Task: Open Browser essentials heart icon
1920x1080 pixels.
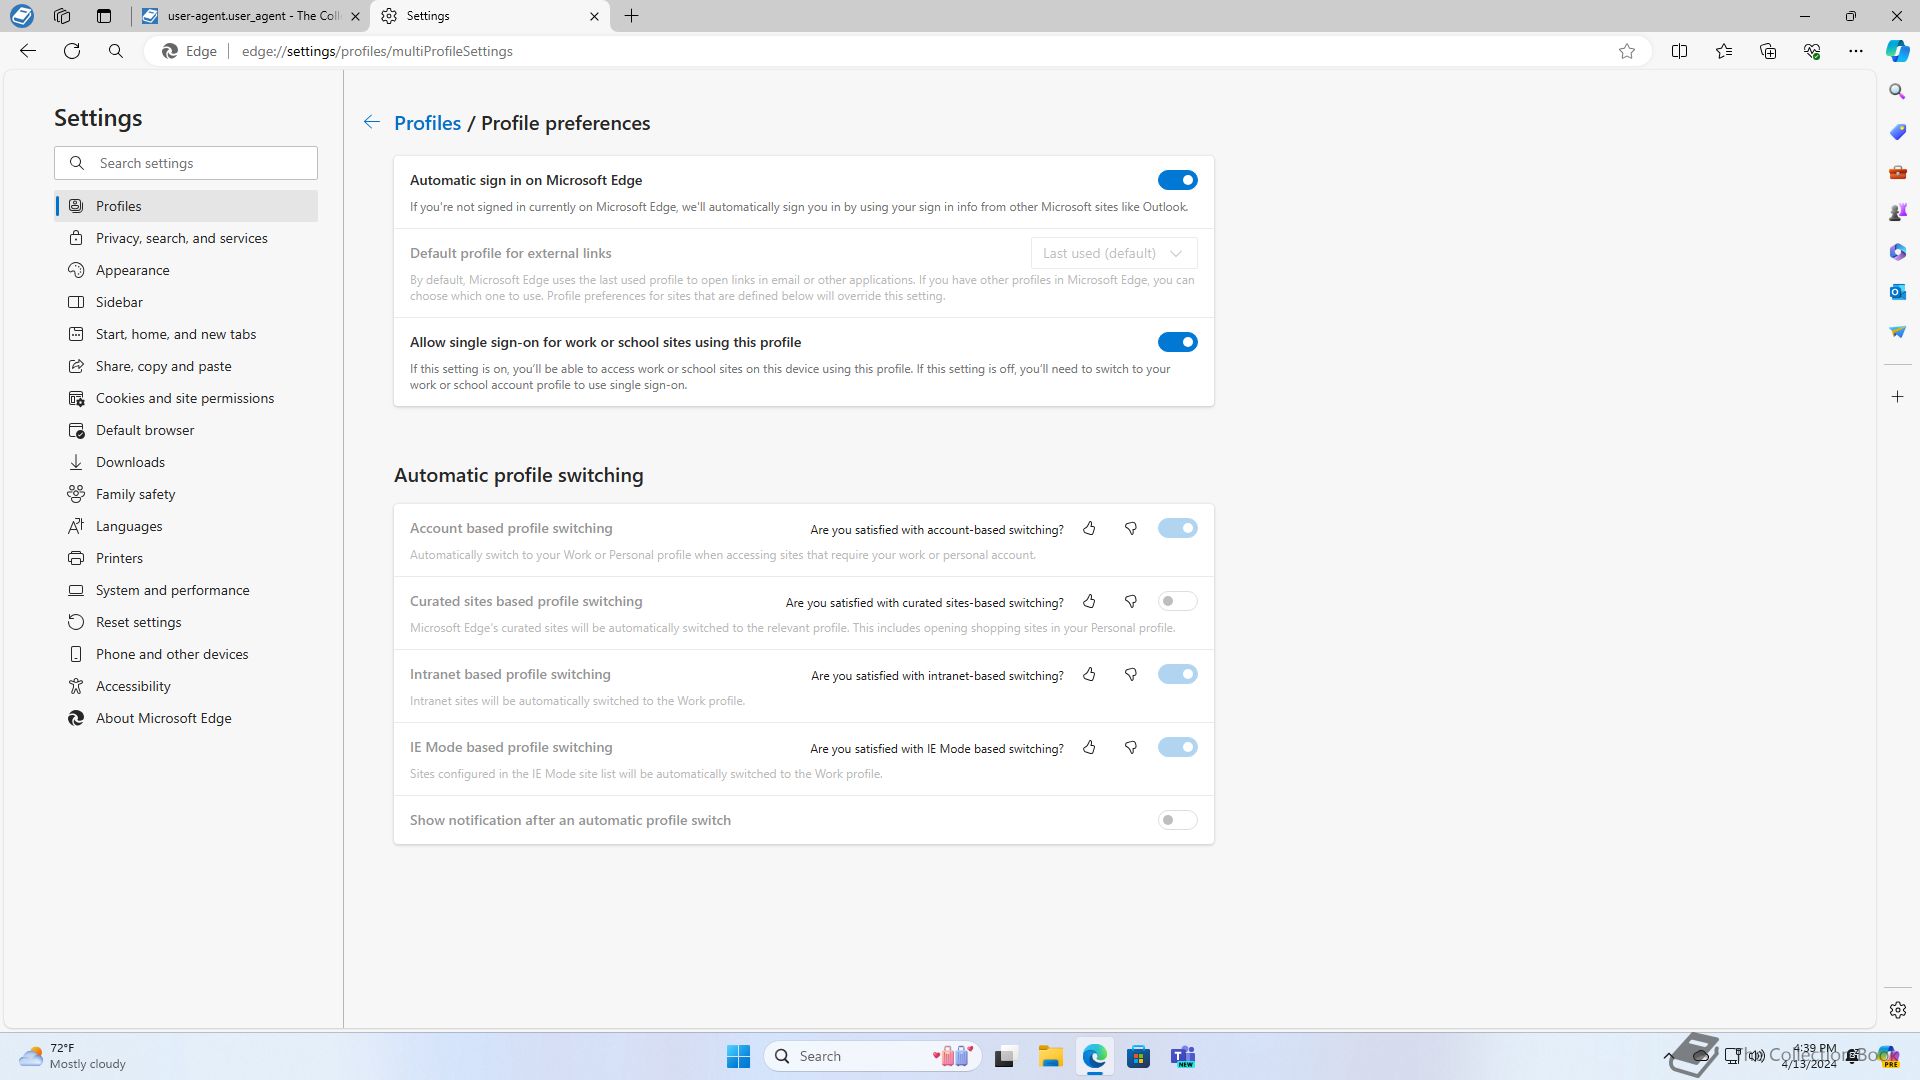Action: (1811, 51)
